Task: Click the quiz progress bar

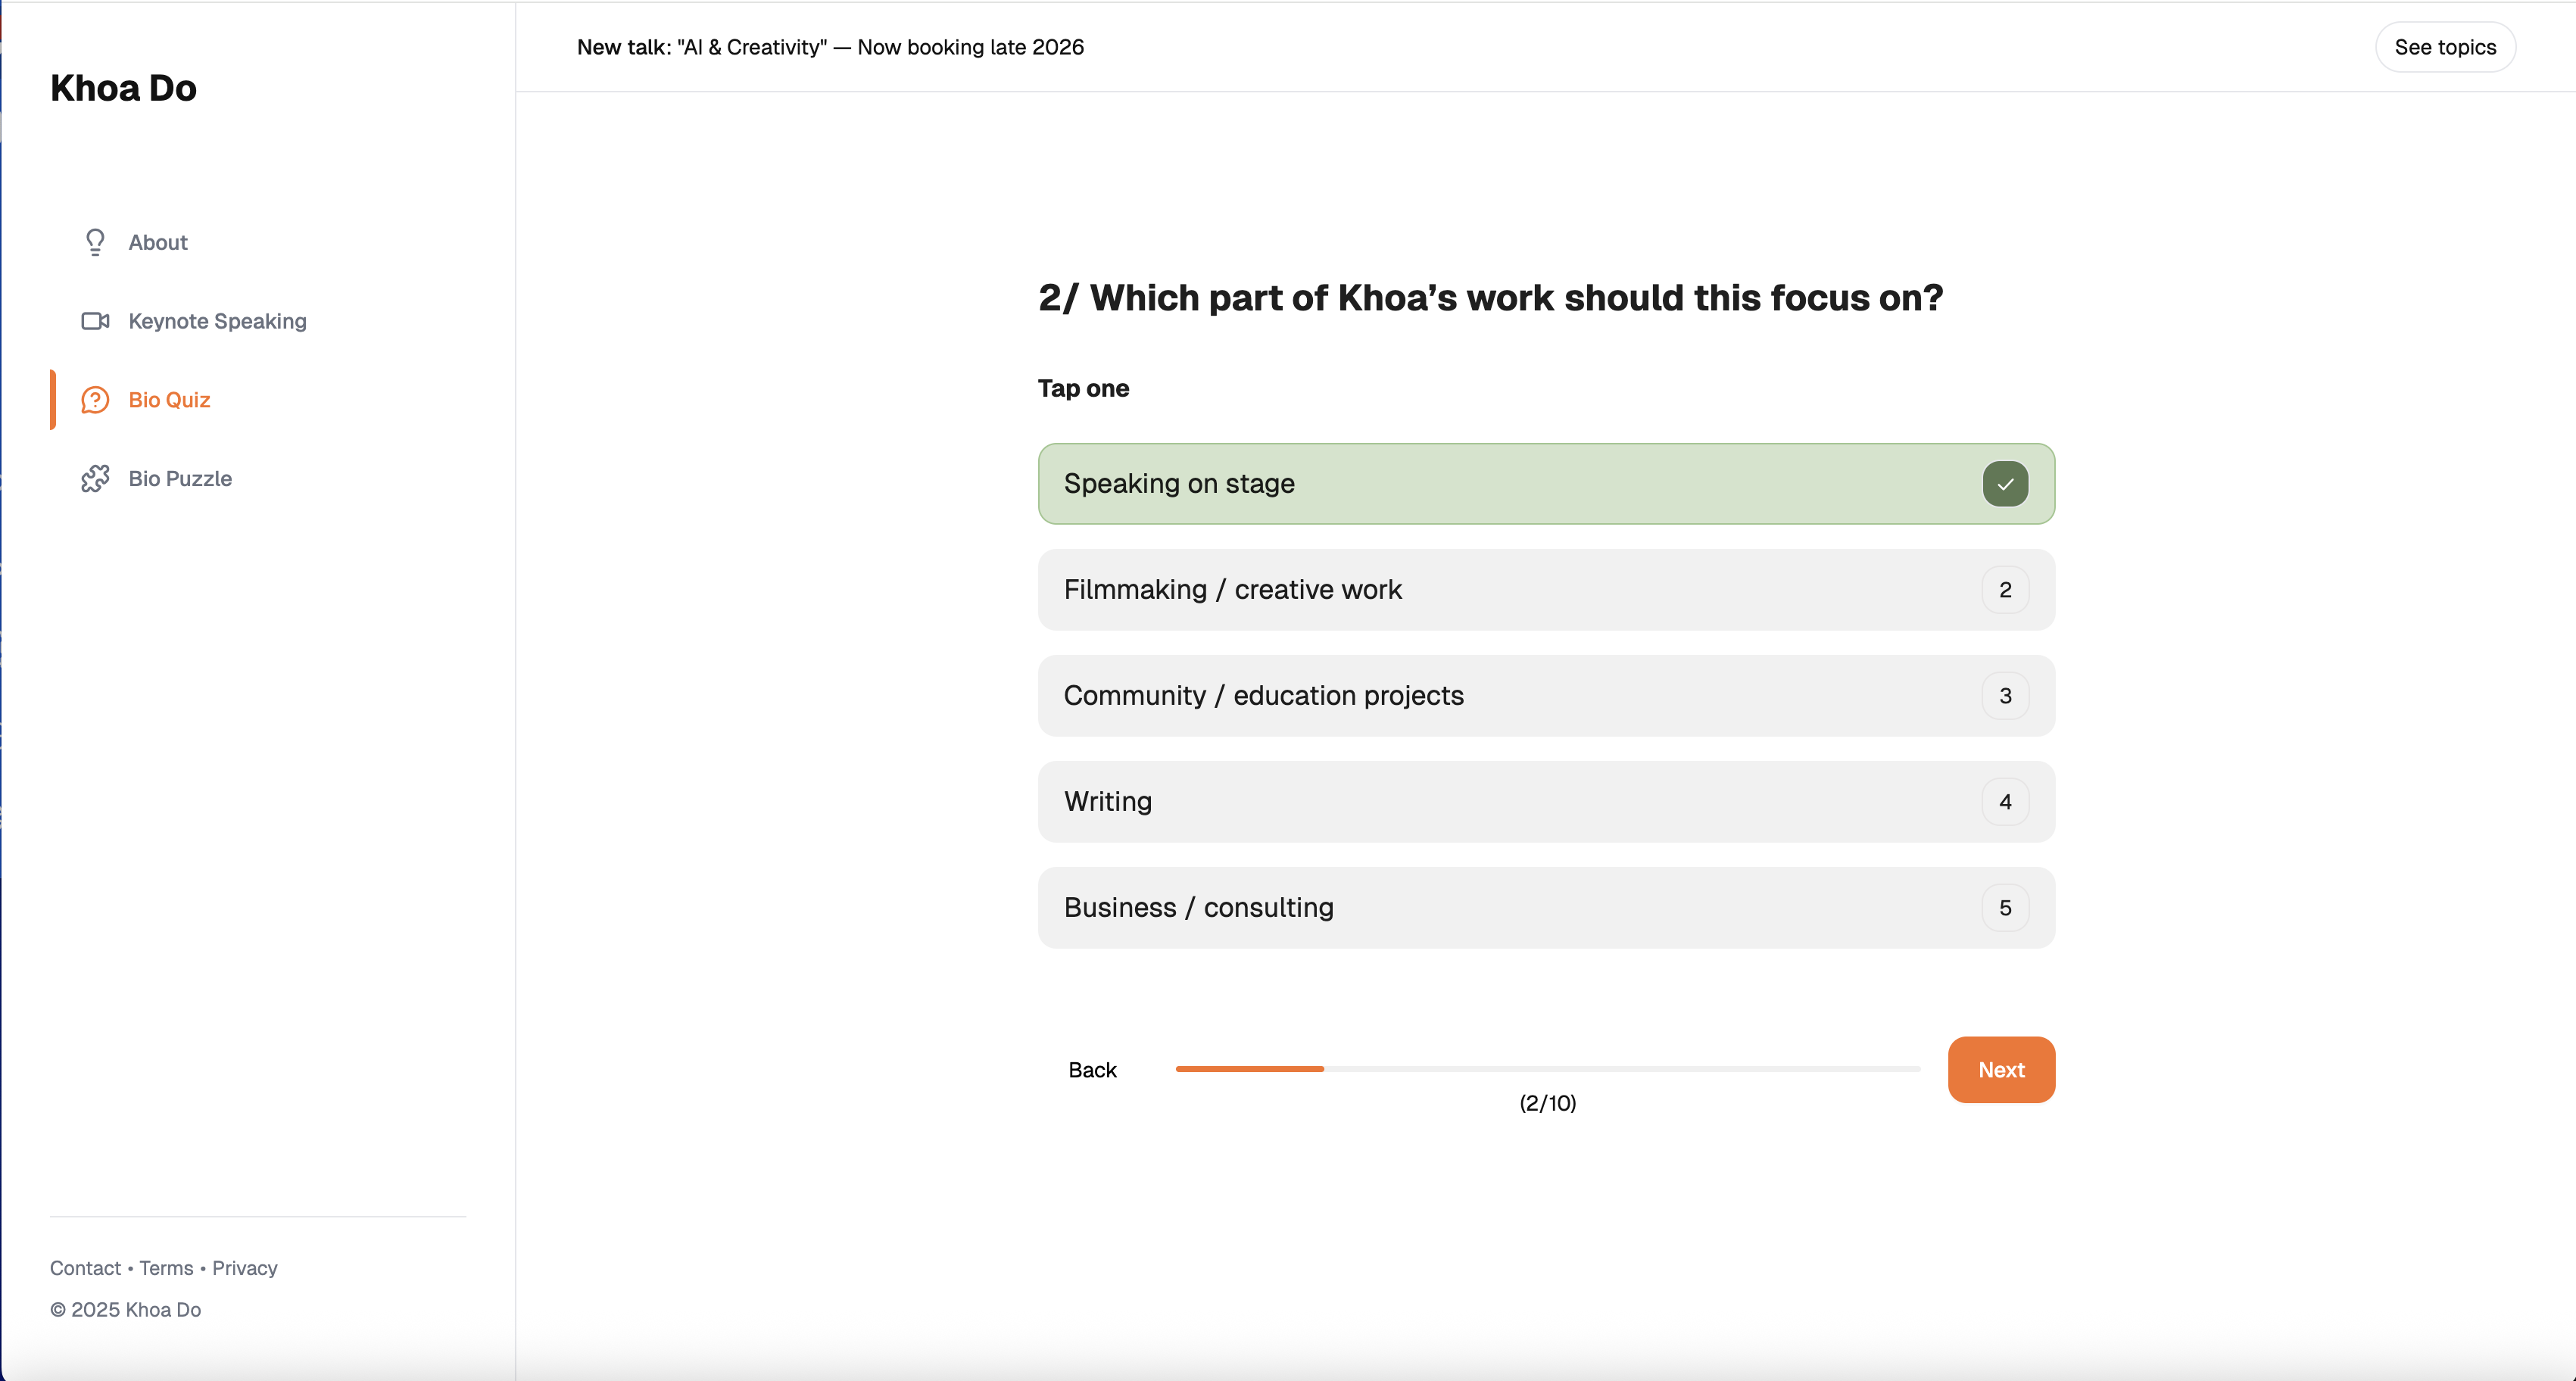Action: point(1546,1069)
